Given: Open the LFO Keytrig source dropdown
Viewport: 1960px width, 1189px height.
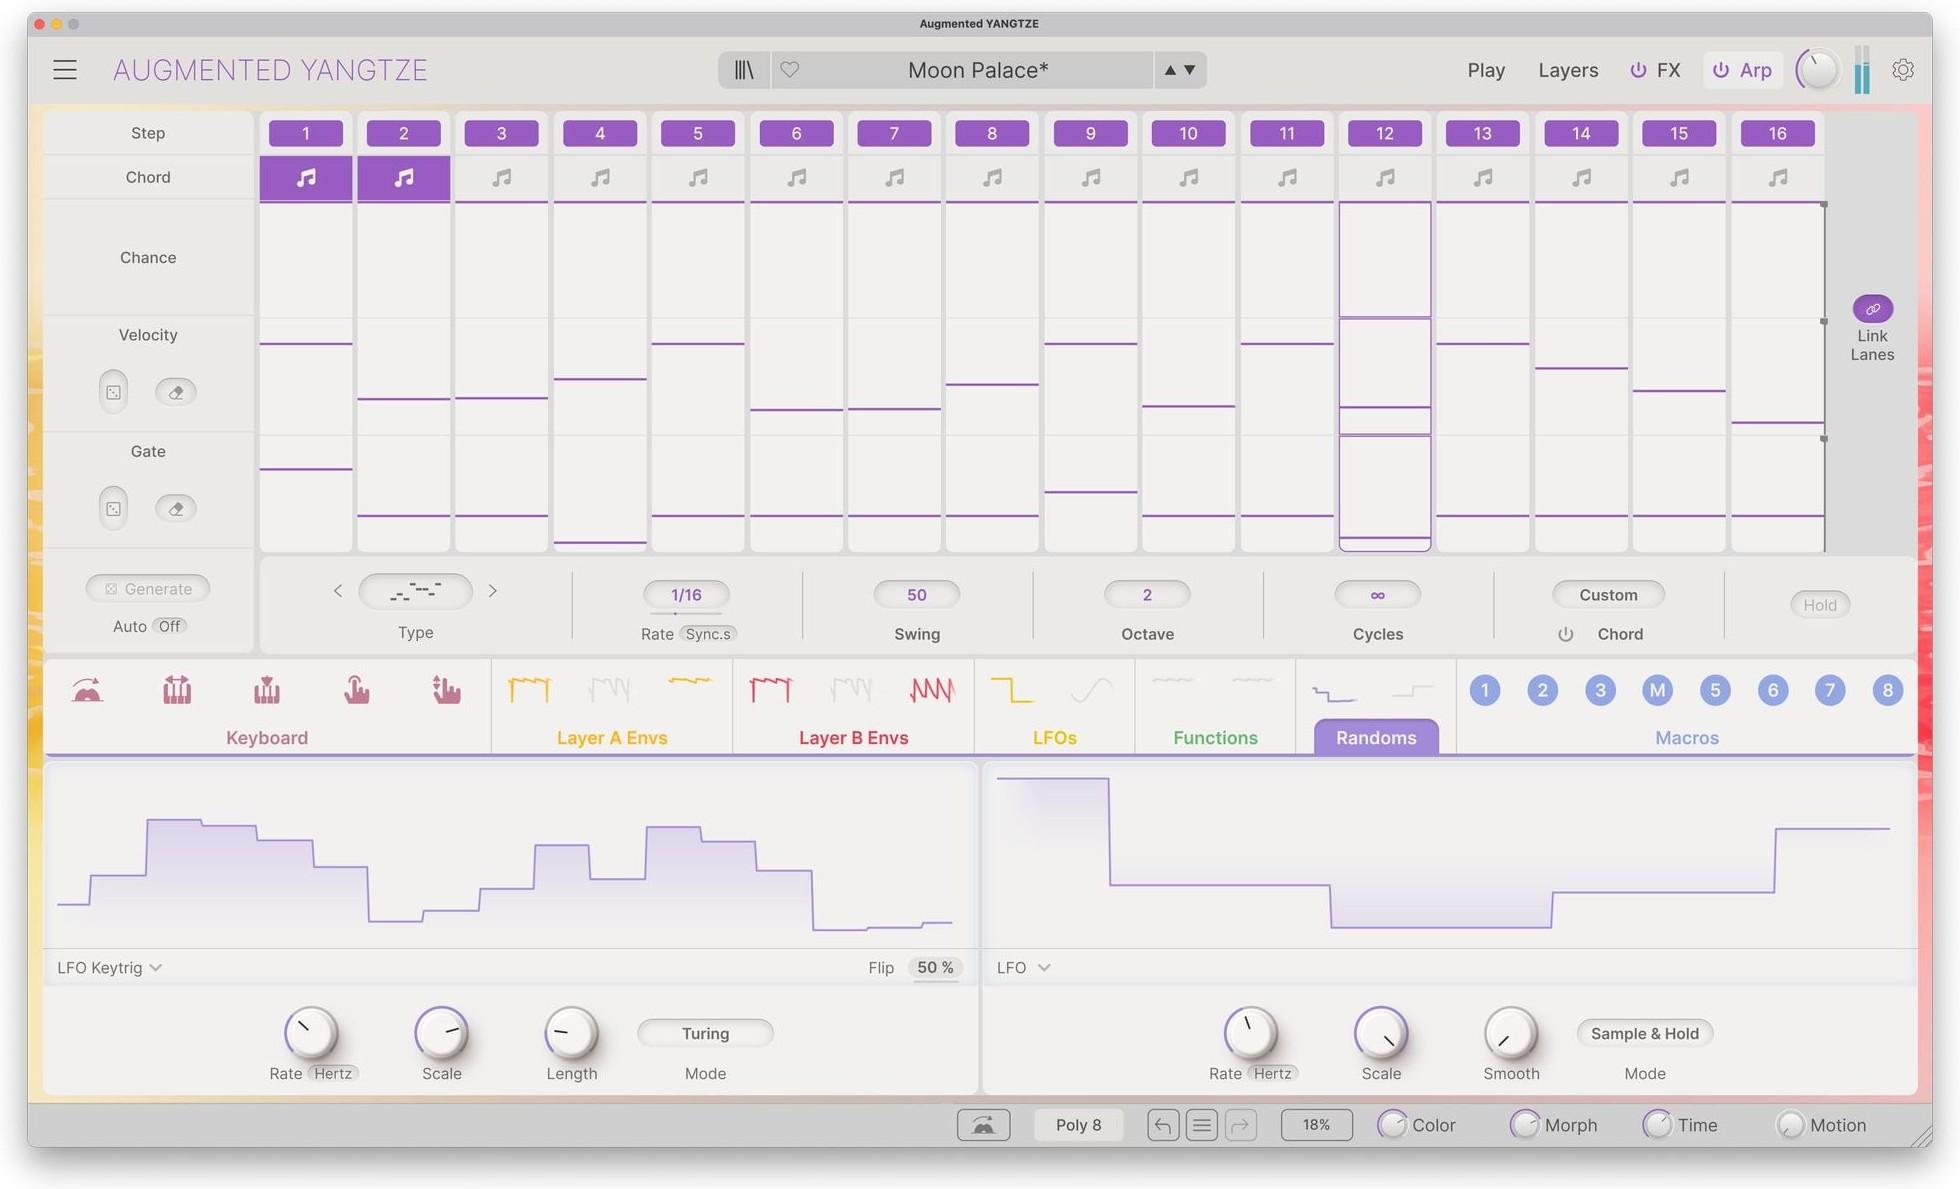Looking at the screenshot, I should 108,967.
